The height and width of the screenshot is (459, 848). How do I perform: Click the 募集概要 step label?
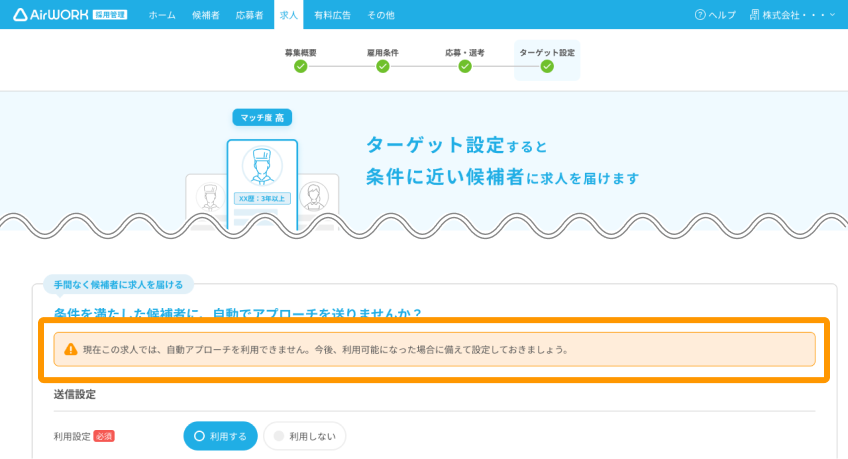click(301, 52)
